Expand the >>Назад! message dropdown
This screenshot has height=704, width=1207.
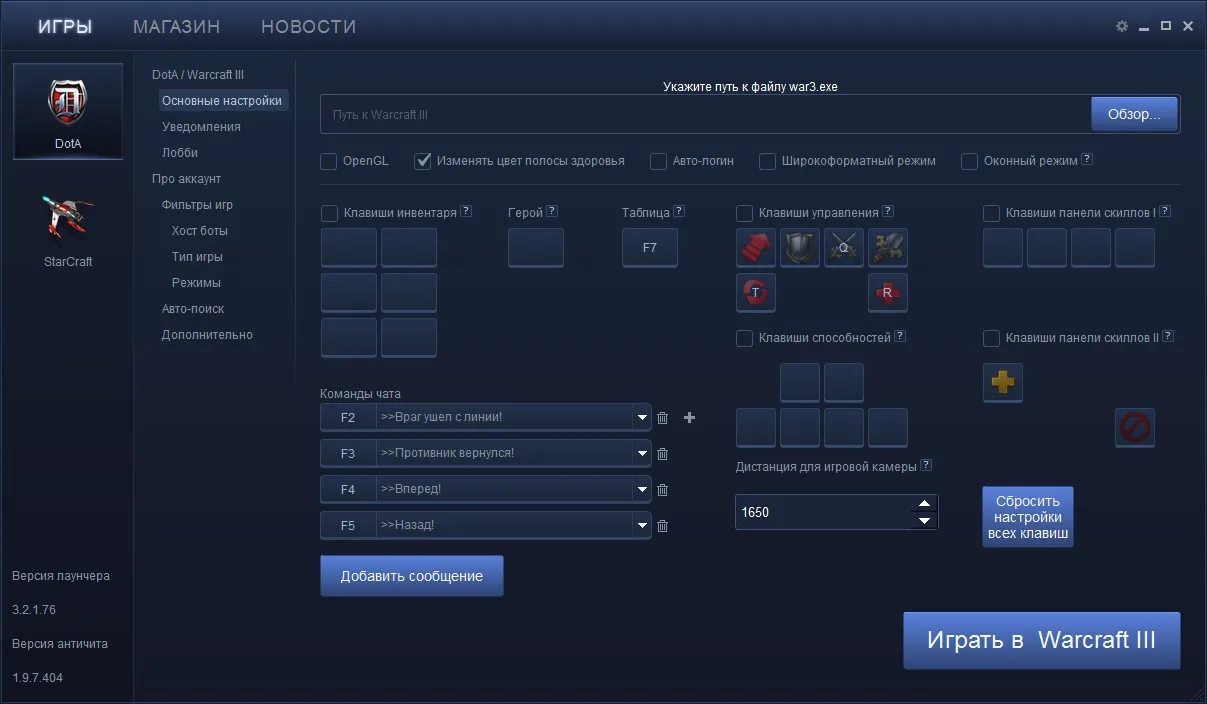point(642,526)
